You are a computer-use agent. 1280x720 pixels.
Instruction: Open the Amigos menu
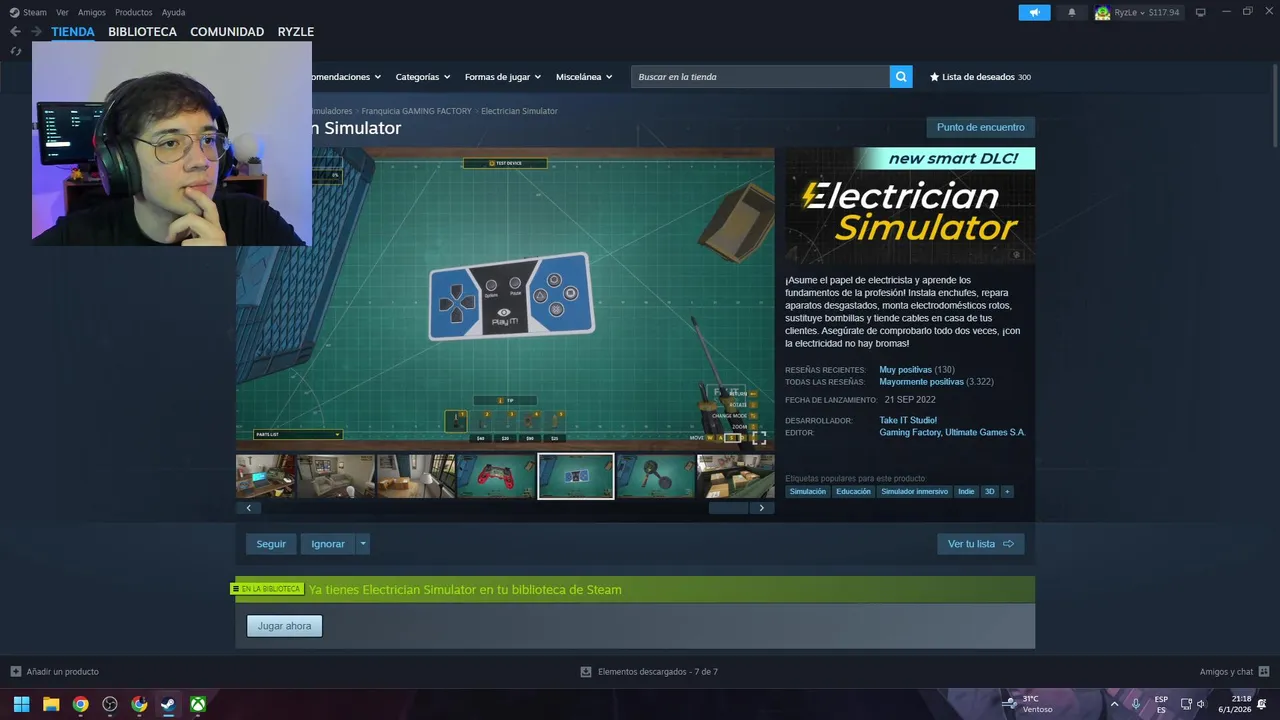click(91, 12)
